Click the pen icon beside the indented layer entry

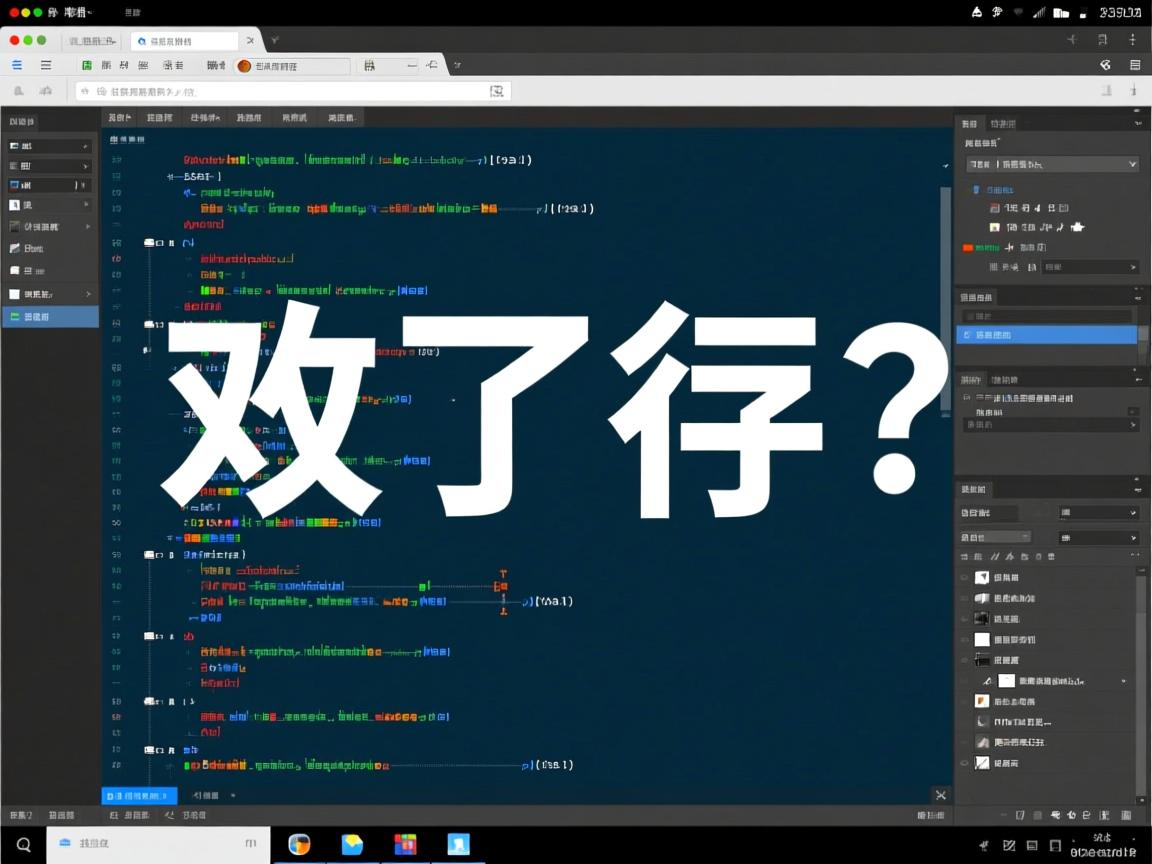(x=987, y=679)
